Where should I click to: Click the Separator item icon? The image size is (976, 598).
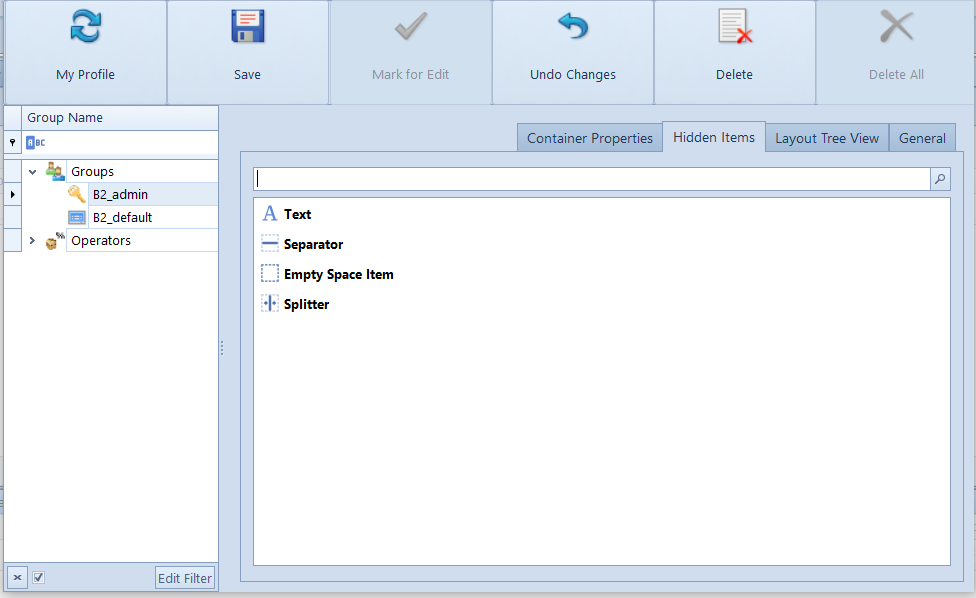270,243
